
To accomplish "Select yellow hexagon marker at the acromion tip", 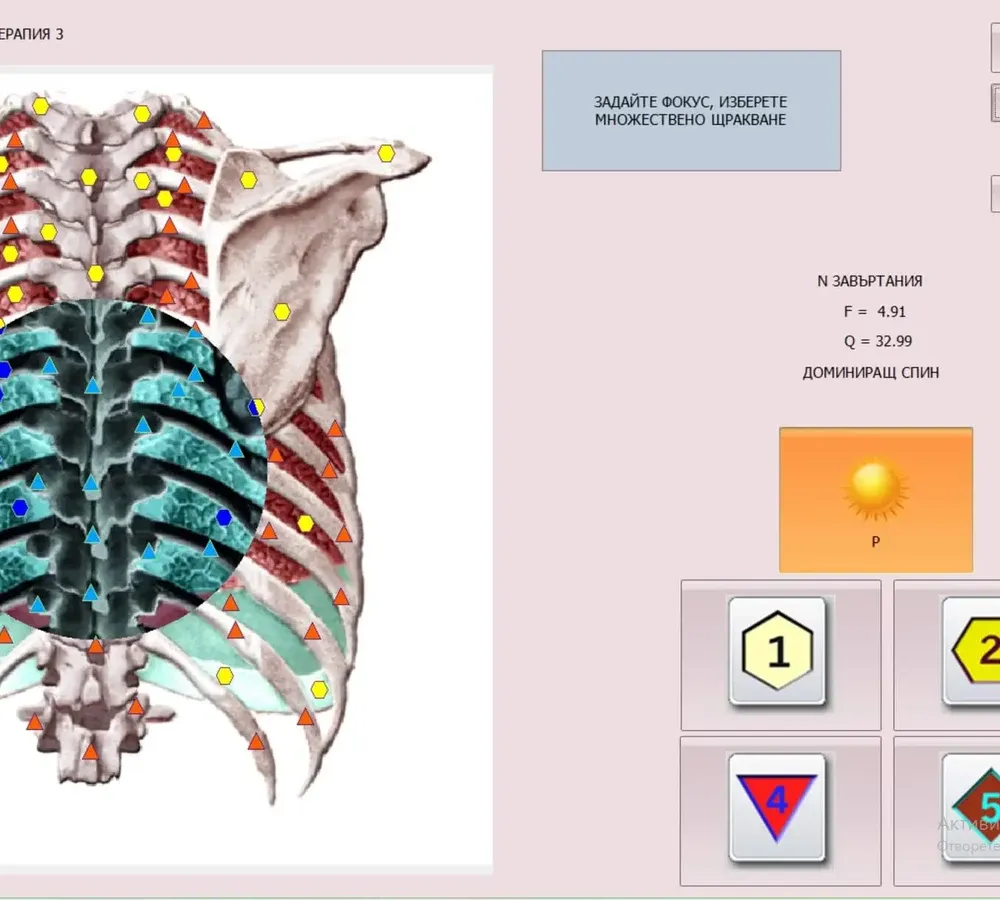I will click(386, 153).
